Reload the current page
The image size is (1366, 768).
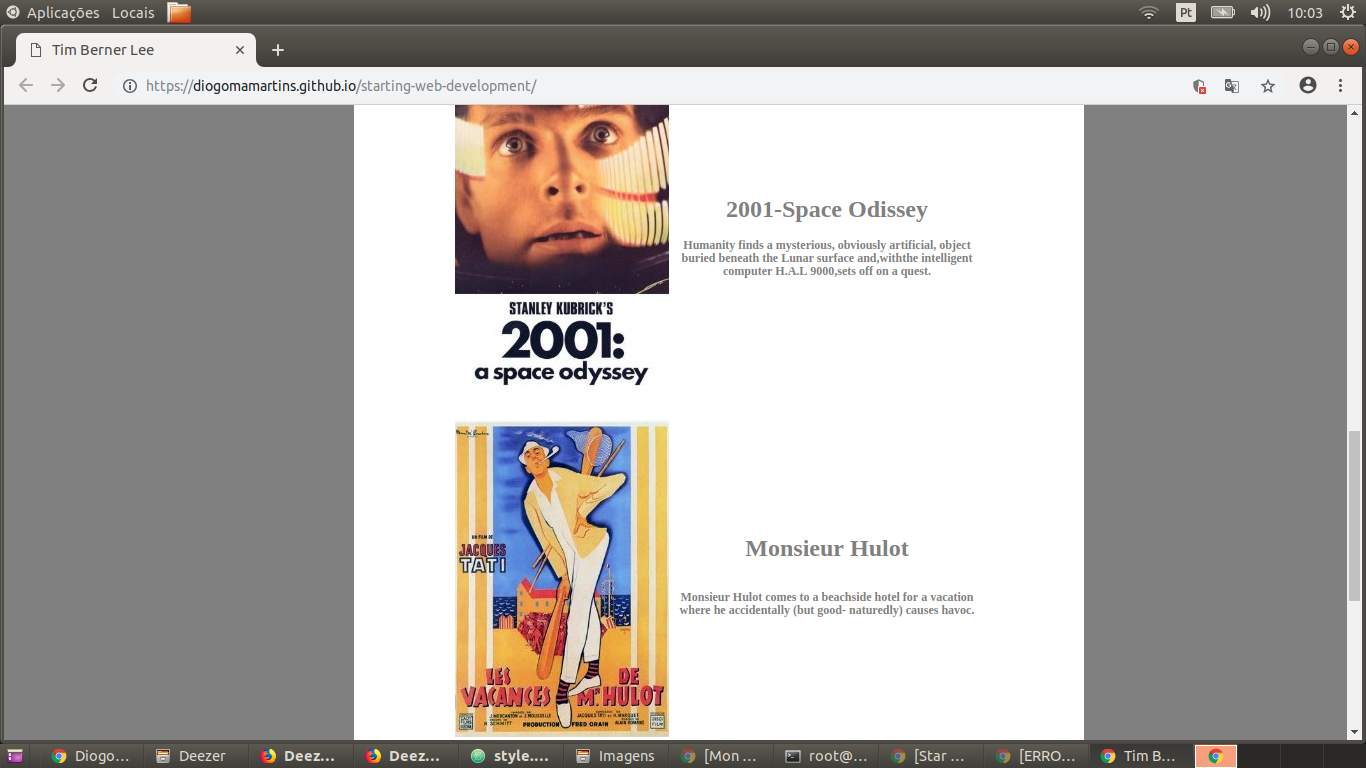pos(90,86)
